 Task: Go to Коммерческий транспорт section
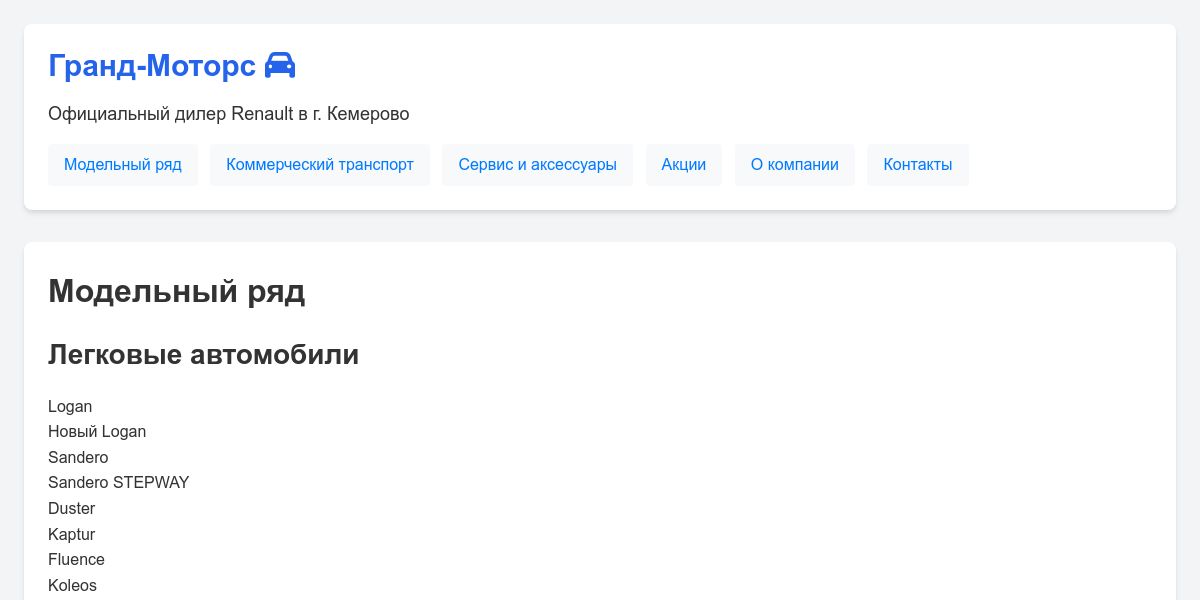tap(320, 165)
